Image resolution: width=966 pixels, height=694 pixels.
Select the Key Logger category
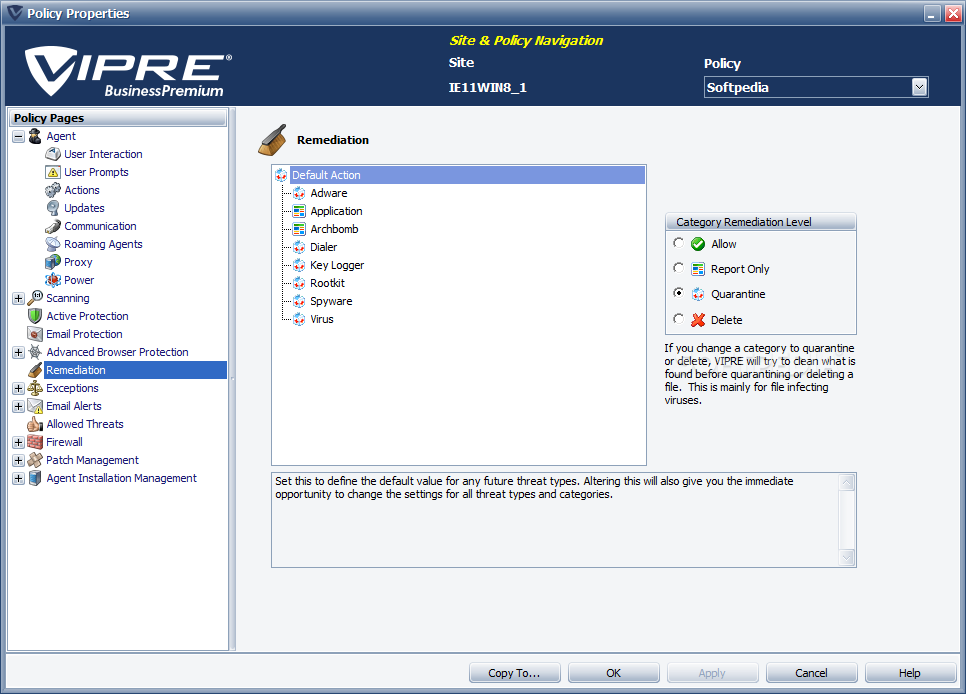[337, 265]
